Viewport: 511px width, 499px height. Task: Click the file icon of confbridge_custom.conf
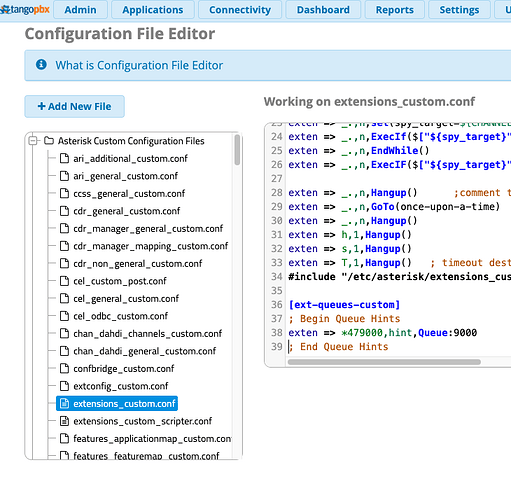click(x=64, y=369)
